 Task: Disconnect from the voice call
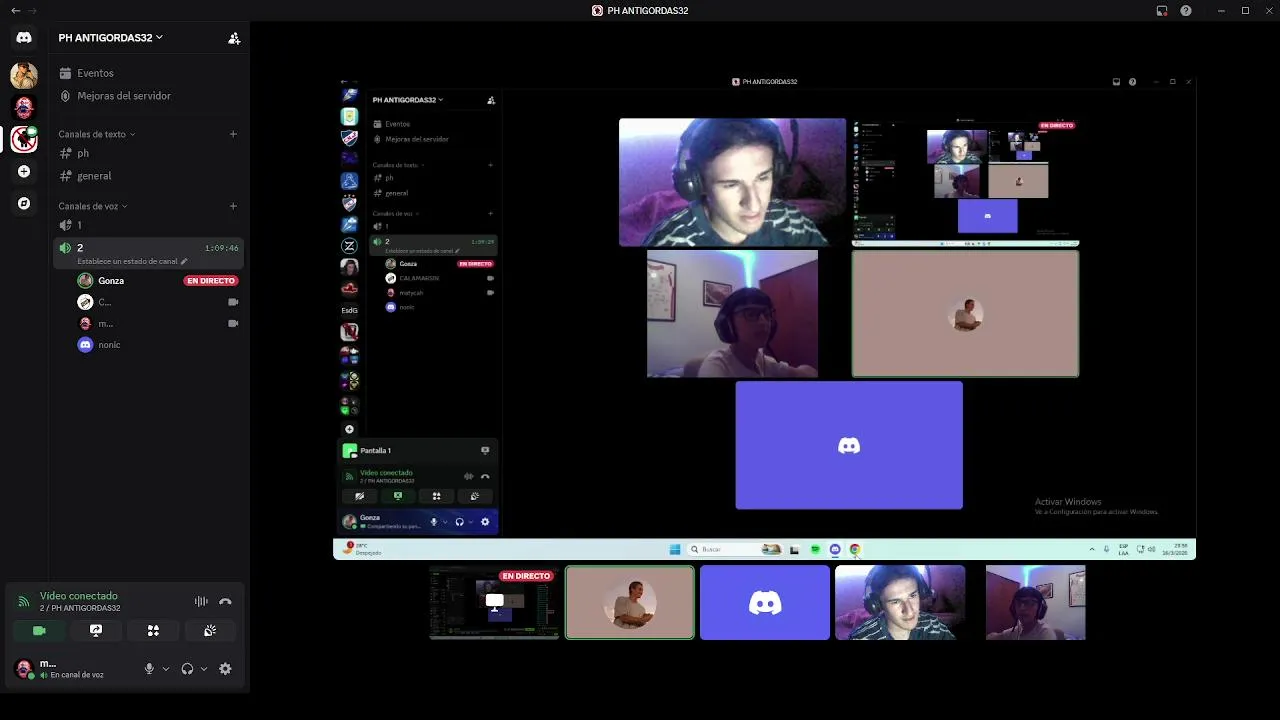pos(225,602)
